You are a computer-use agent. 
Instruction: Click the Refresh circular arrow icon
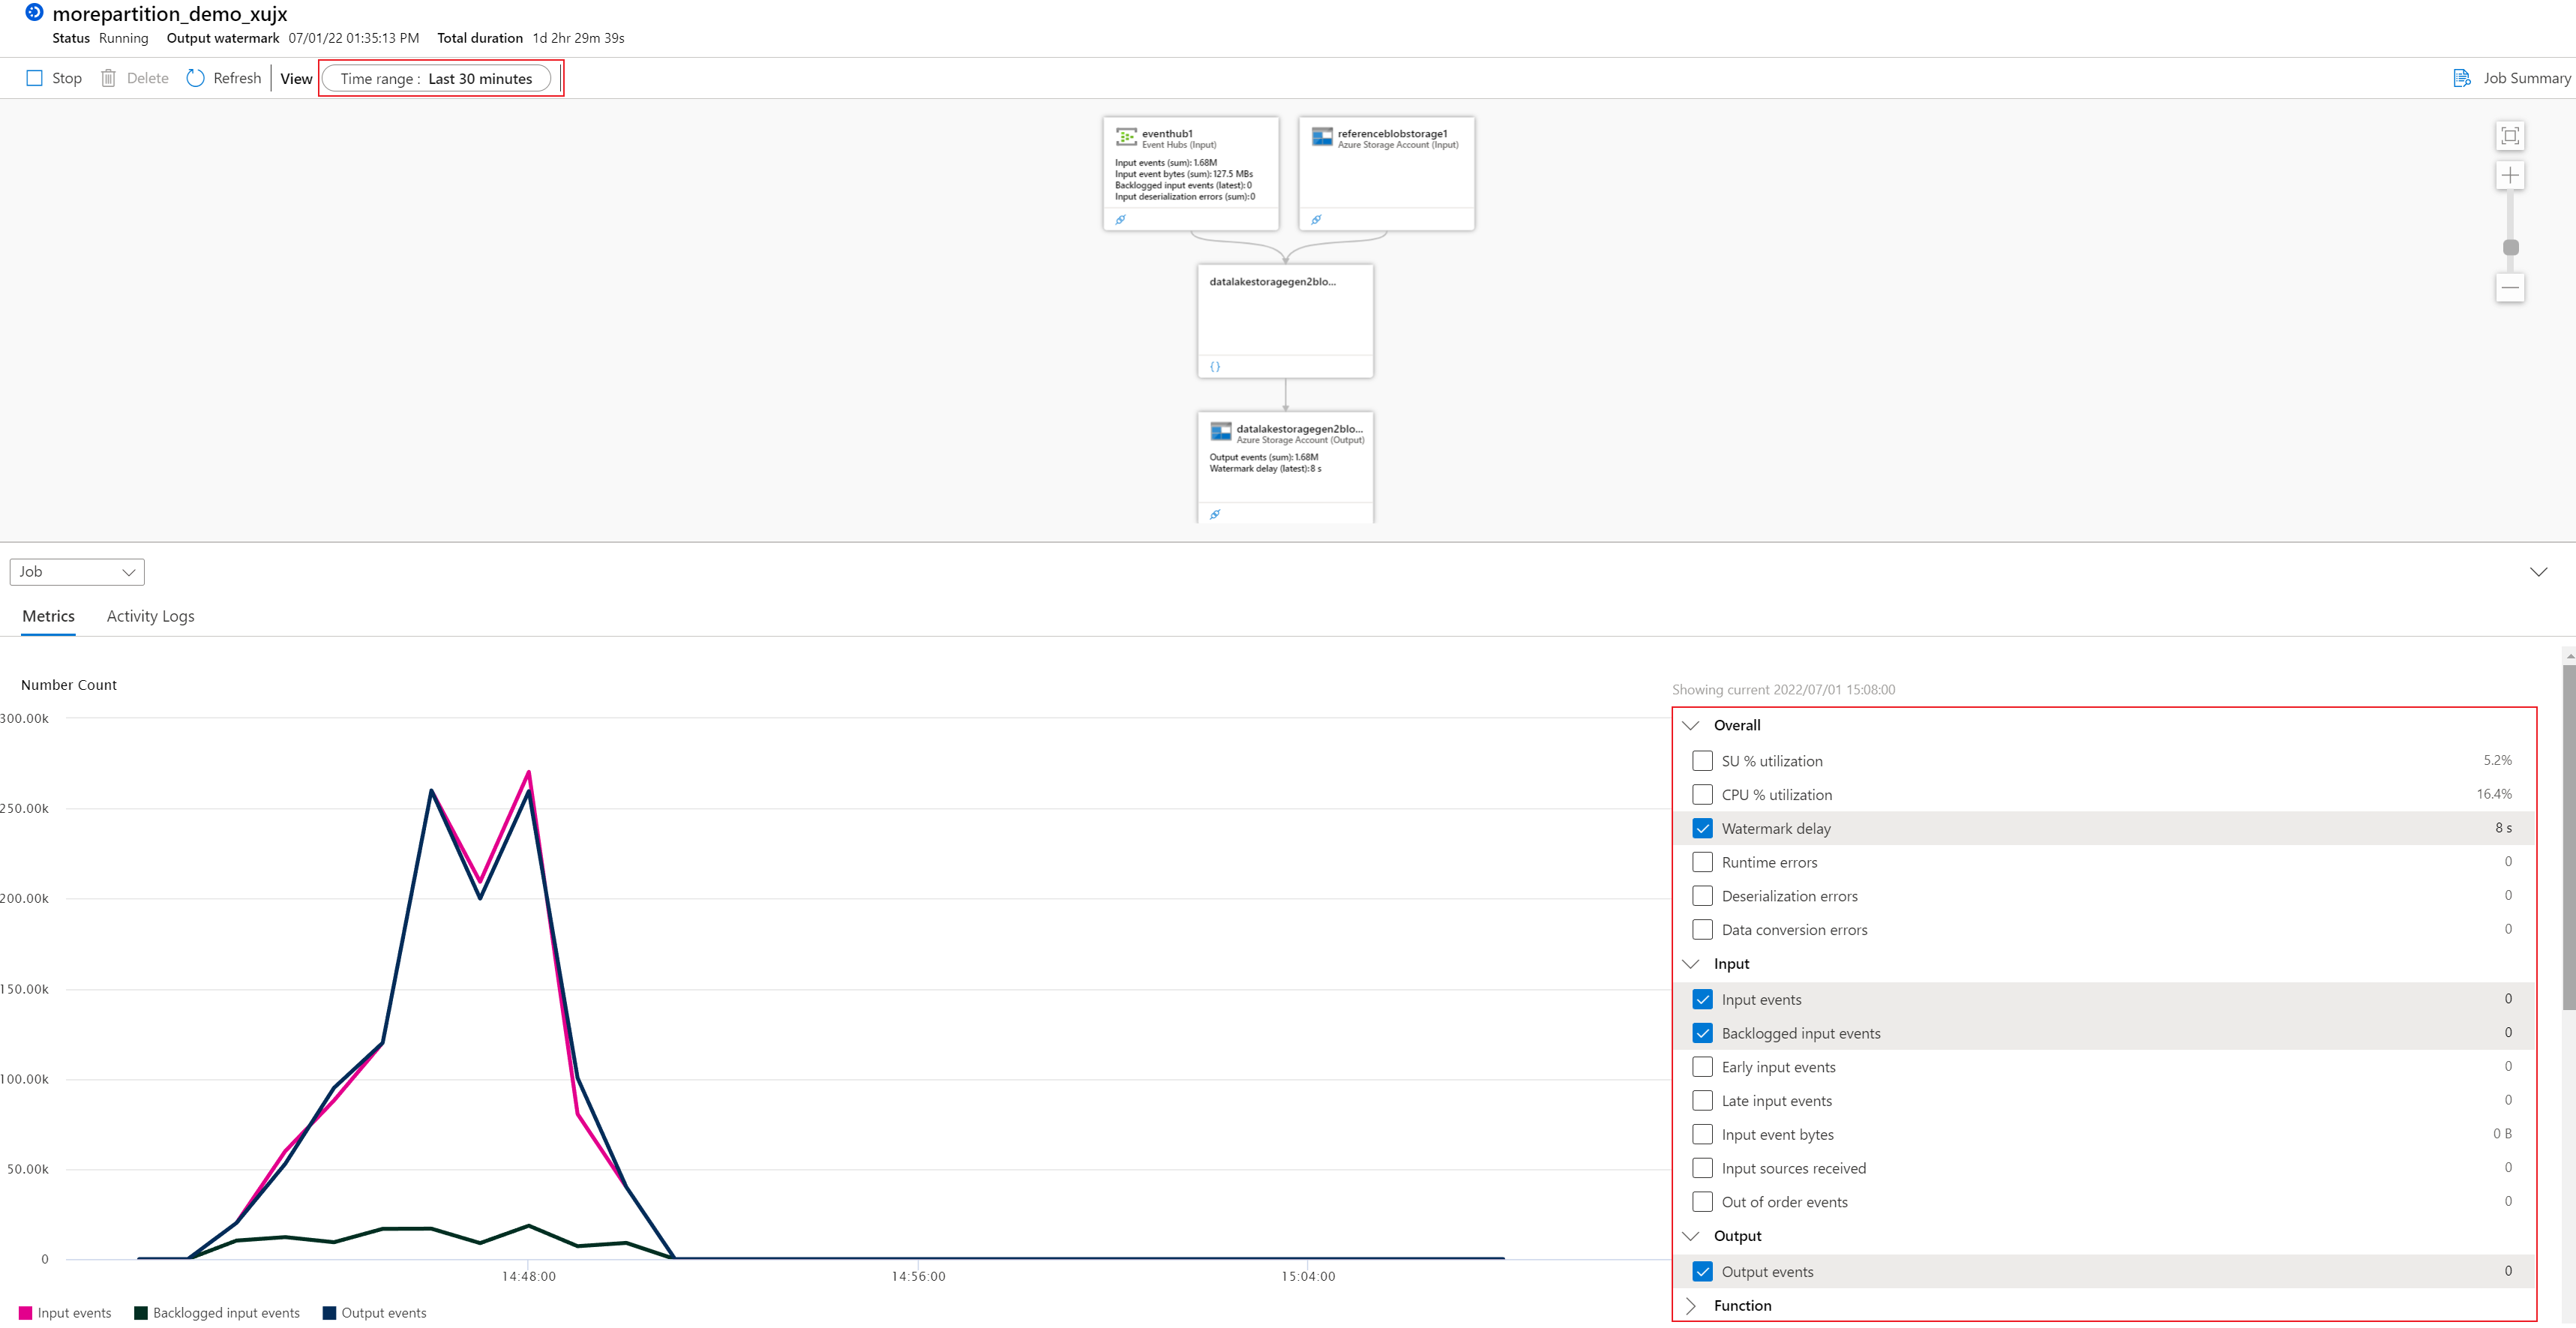[x=196, y=78]
